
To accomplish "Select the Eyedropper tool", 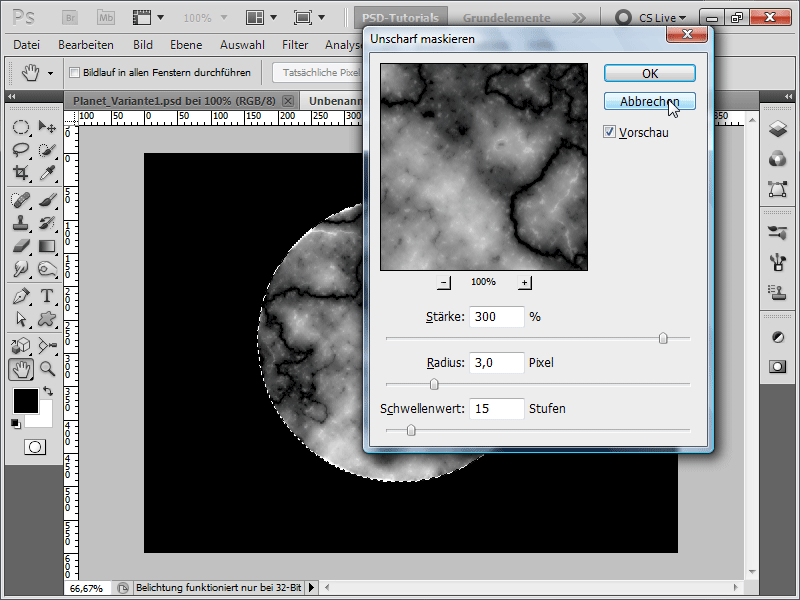I will [x=47, y=172].
